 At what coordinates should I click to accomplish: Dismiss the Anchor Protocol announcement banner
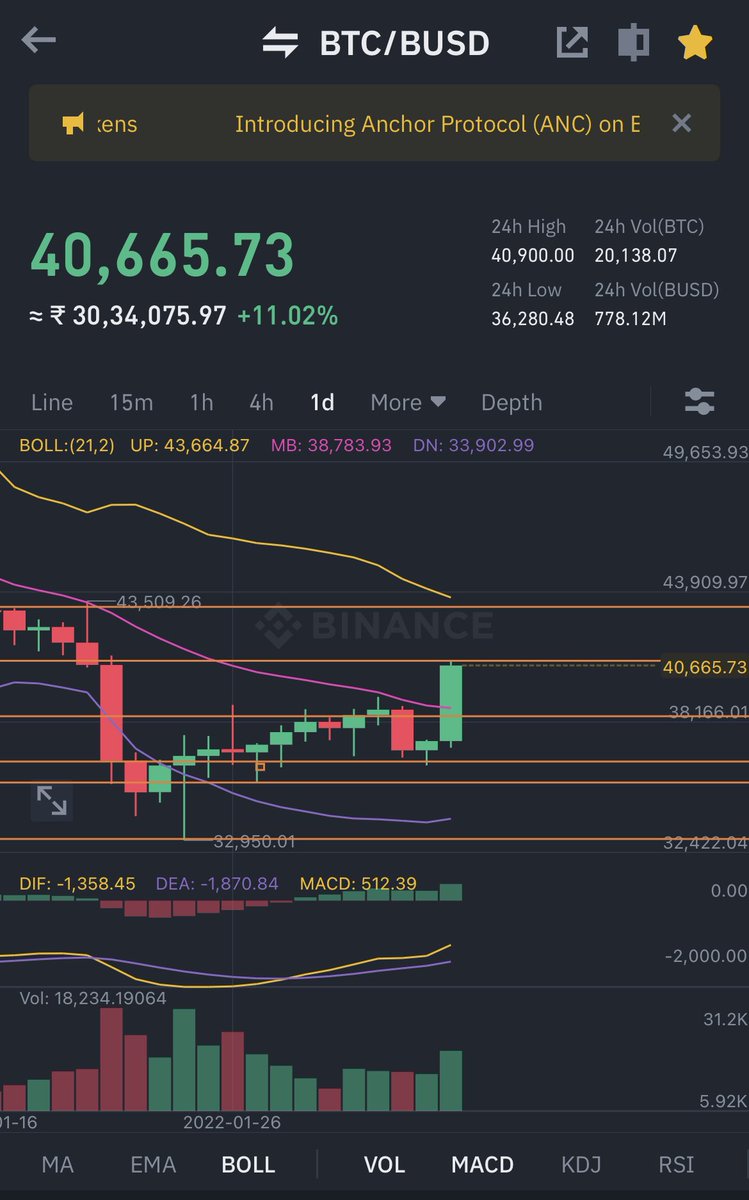681,123
